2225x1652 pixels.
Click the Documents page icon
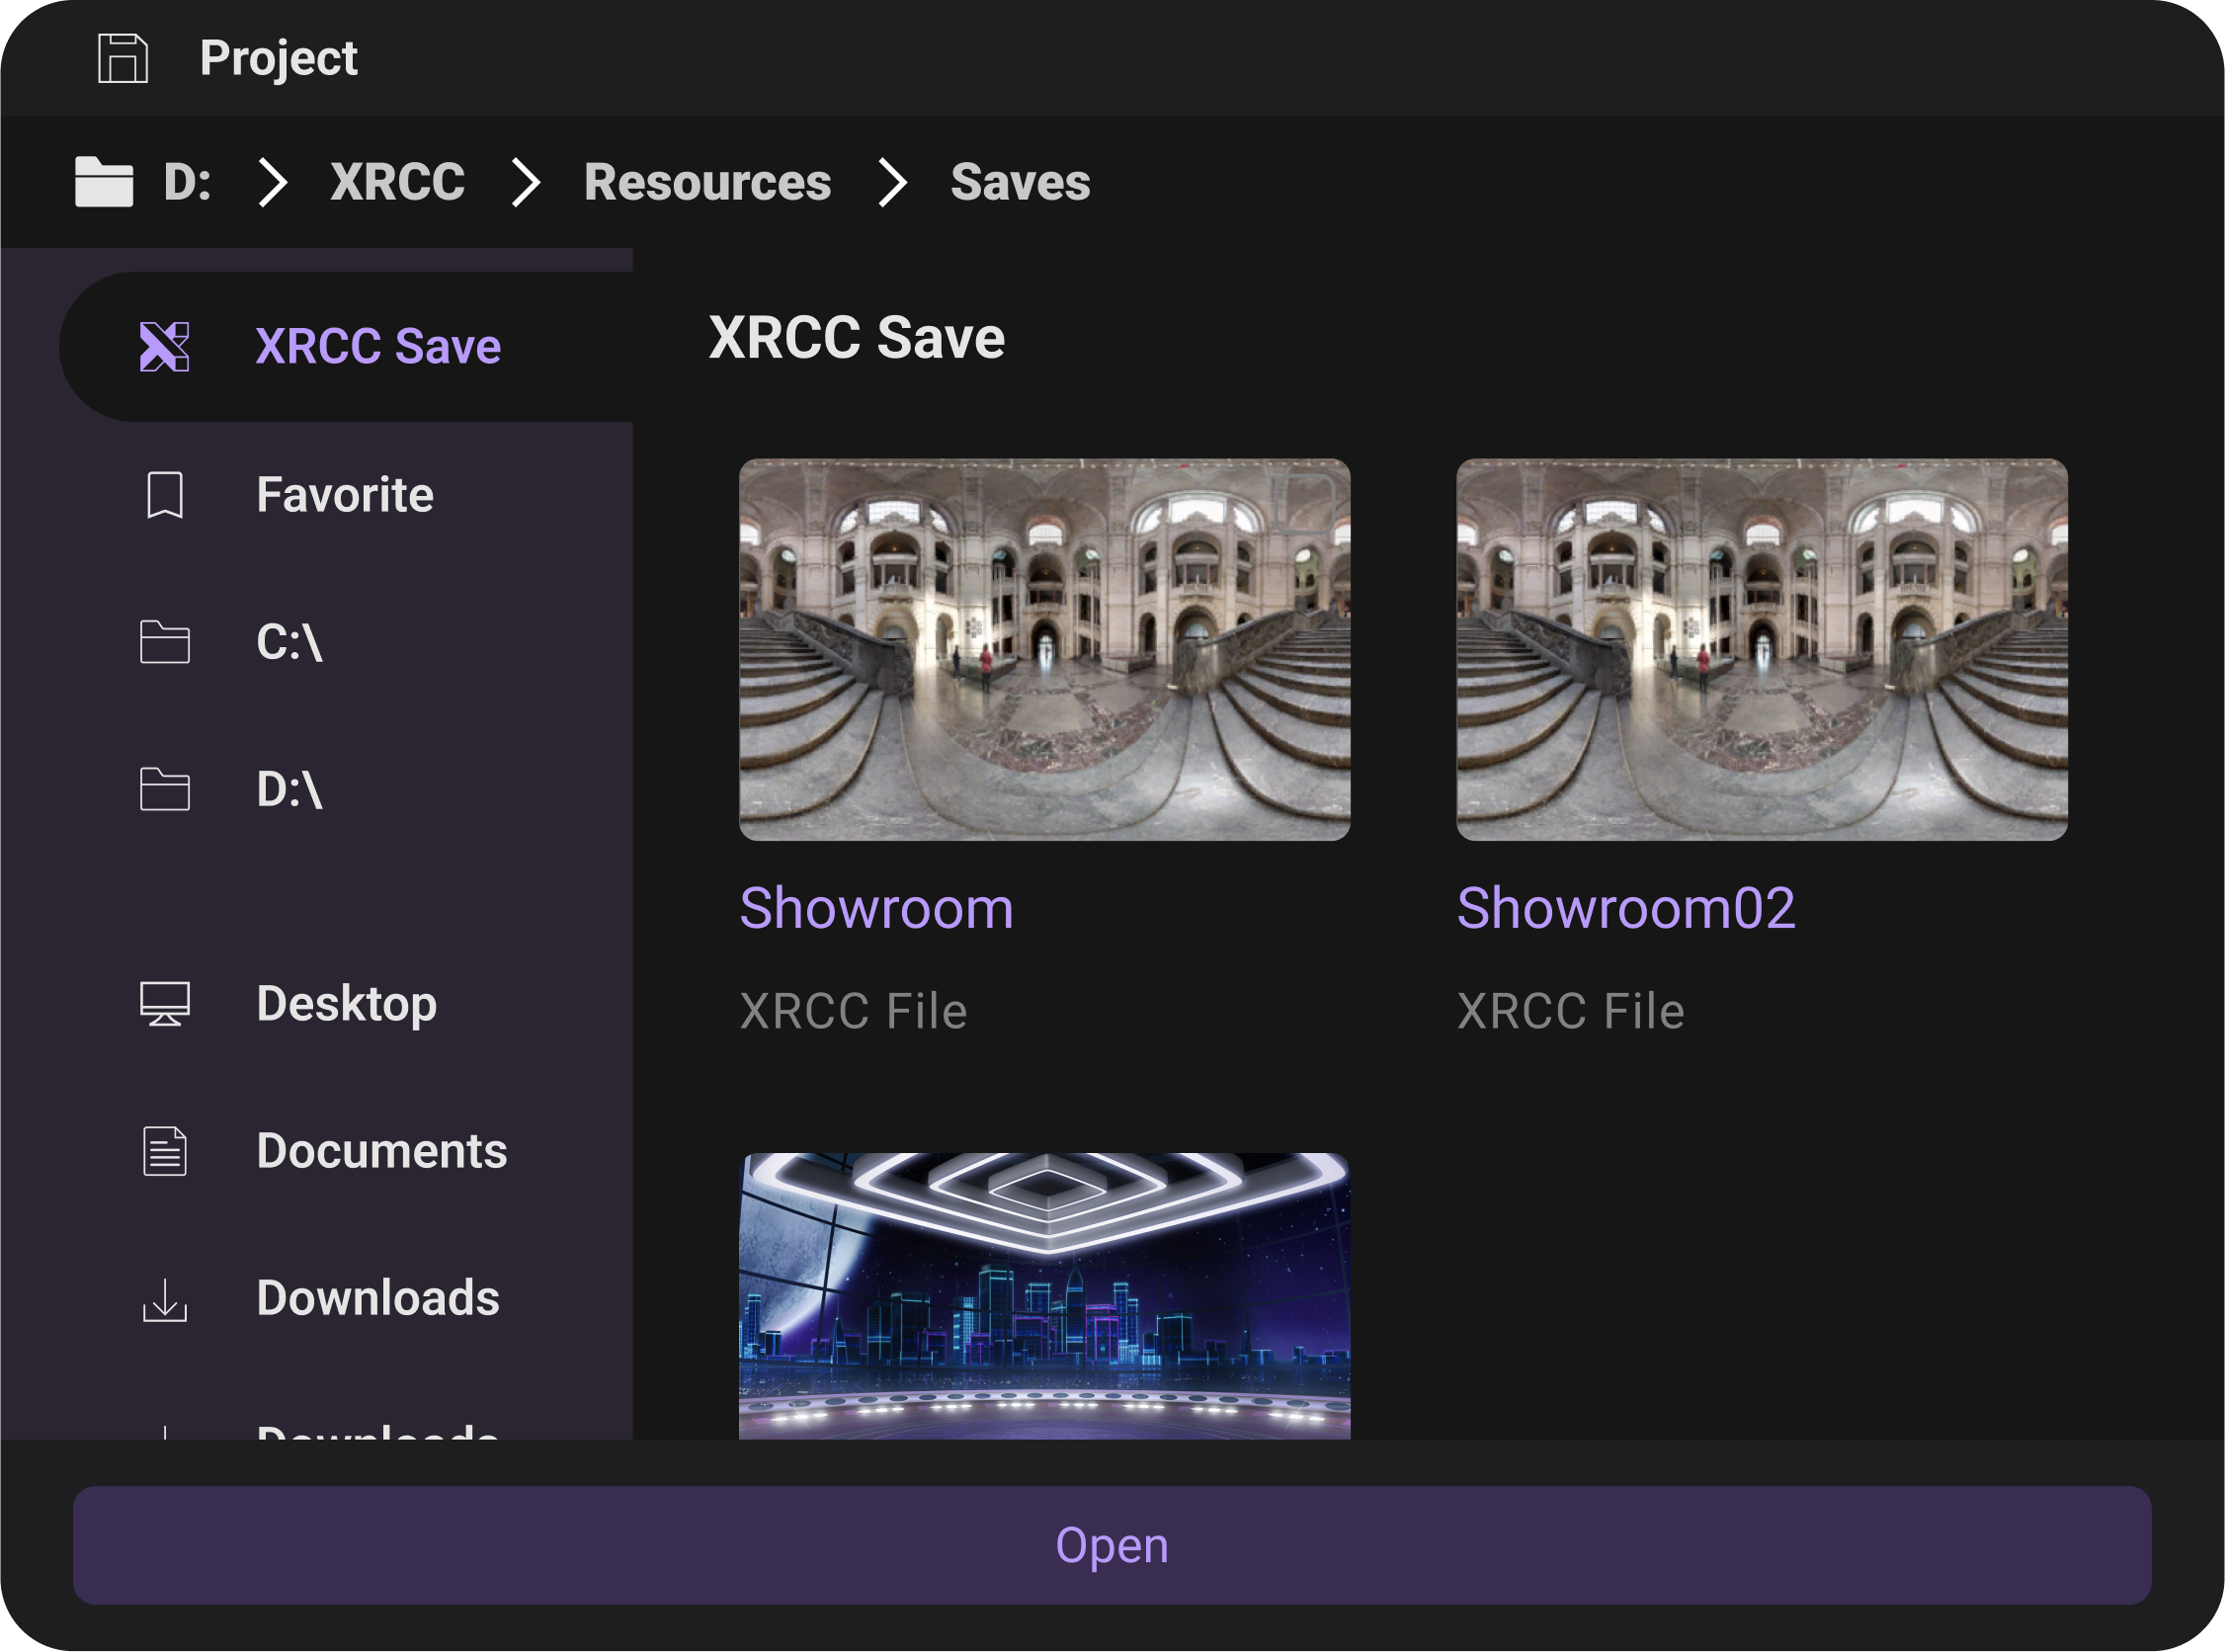click(165, 1151)
